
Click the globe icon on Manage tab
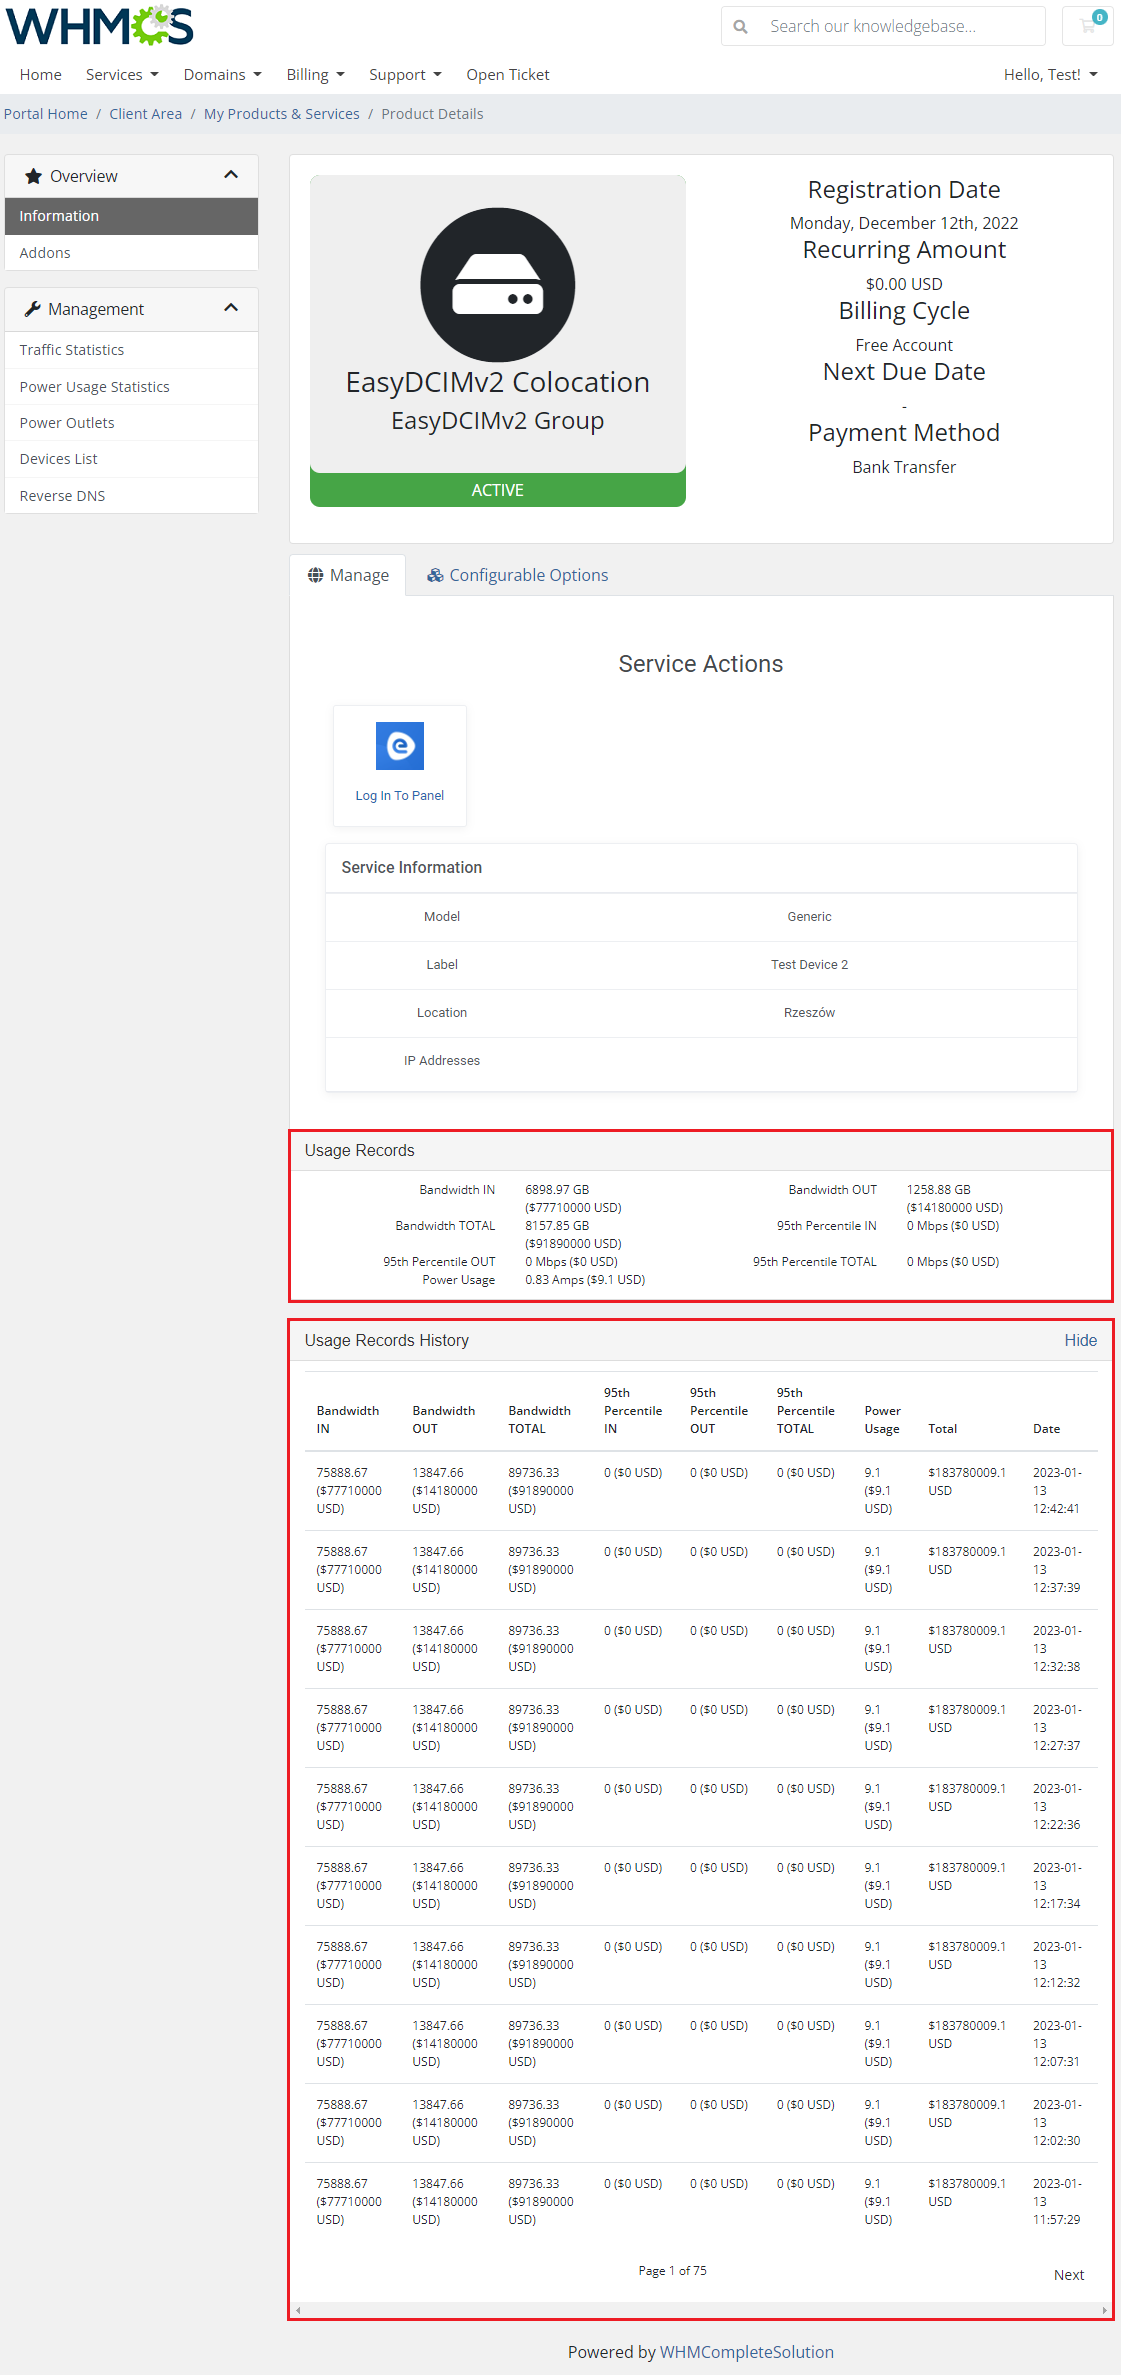pyautogui.click(x=315, y=575)
